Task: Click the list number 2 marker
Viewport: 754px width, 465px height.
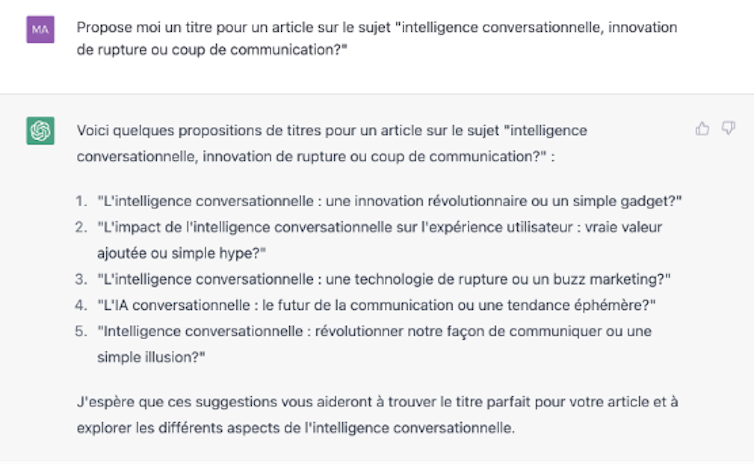Action: coord(82,227)
